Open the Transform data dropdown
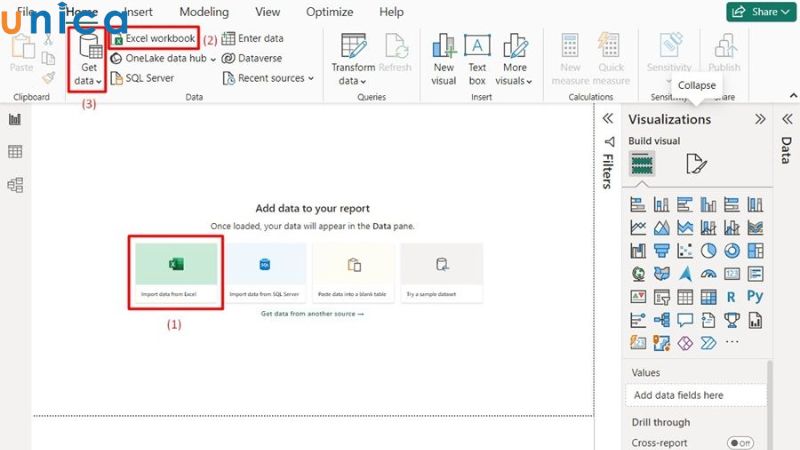Screen dimensions: 800x450 pyautogui.click(x=353, y=60)
